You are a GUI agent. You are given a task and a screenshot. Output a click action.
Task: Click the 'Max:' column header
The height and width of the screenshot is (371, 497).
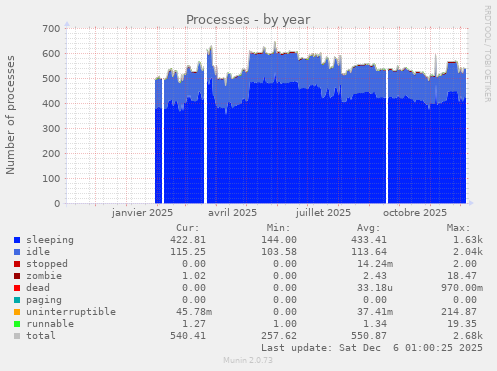click(458, 228)
